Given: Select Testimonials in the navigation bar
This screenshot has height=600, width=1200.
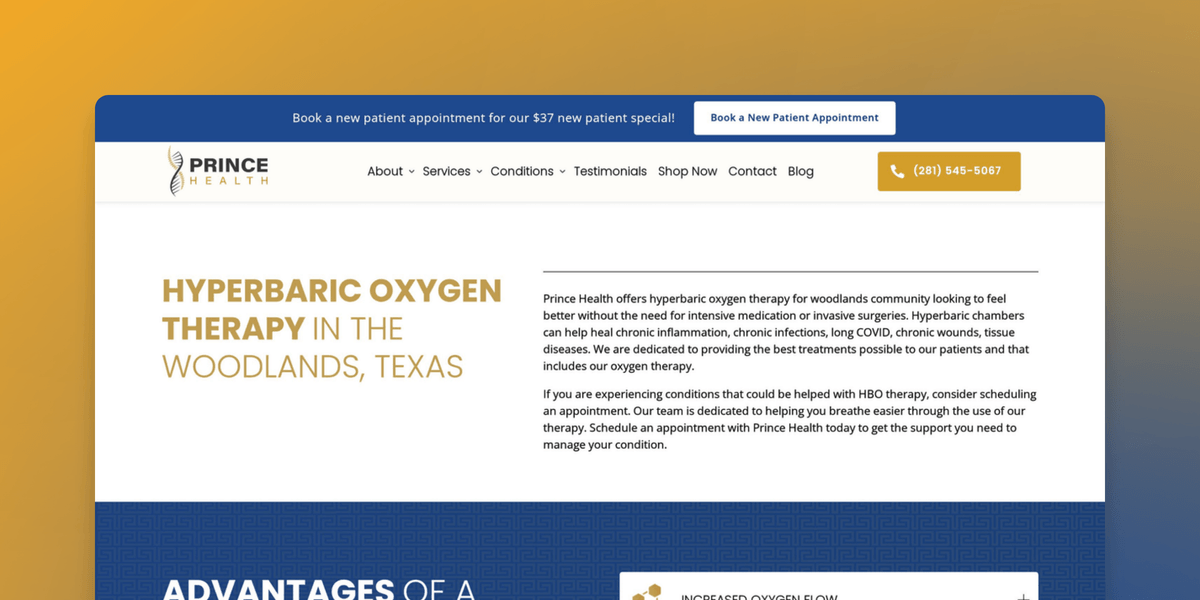Looking at the screenshot, I should coord(610,171).
